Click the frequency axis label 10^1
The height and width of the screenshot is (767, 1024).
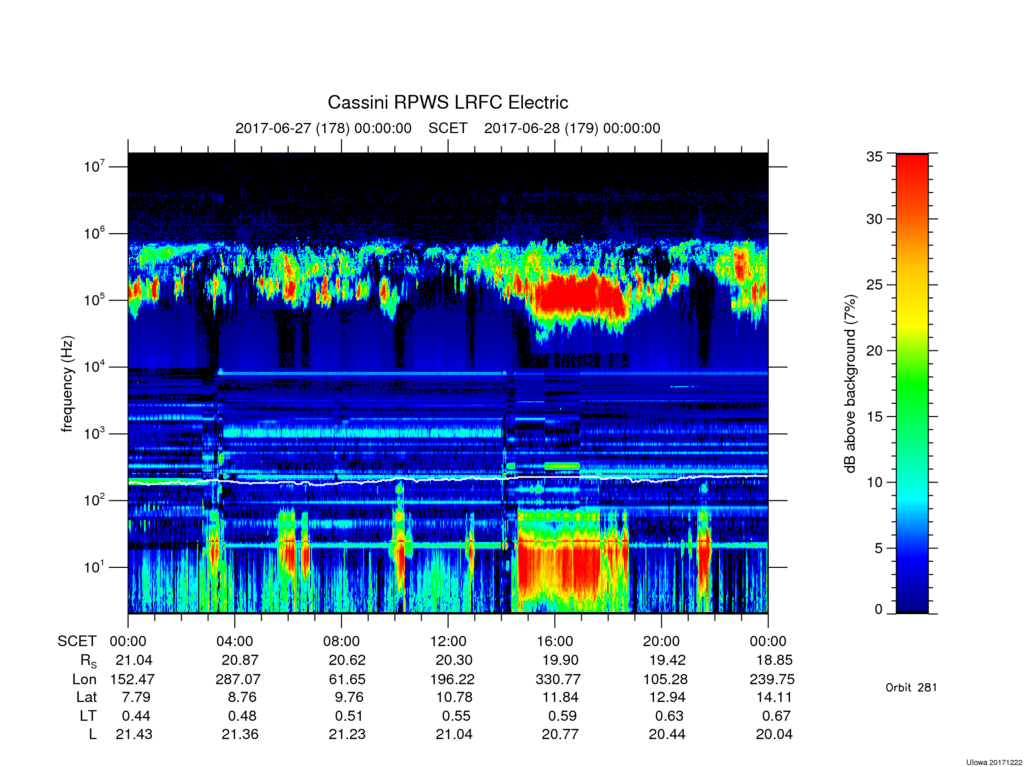pos(95,566)
